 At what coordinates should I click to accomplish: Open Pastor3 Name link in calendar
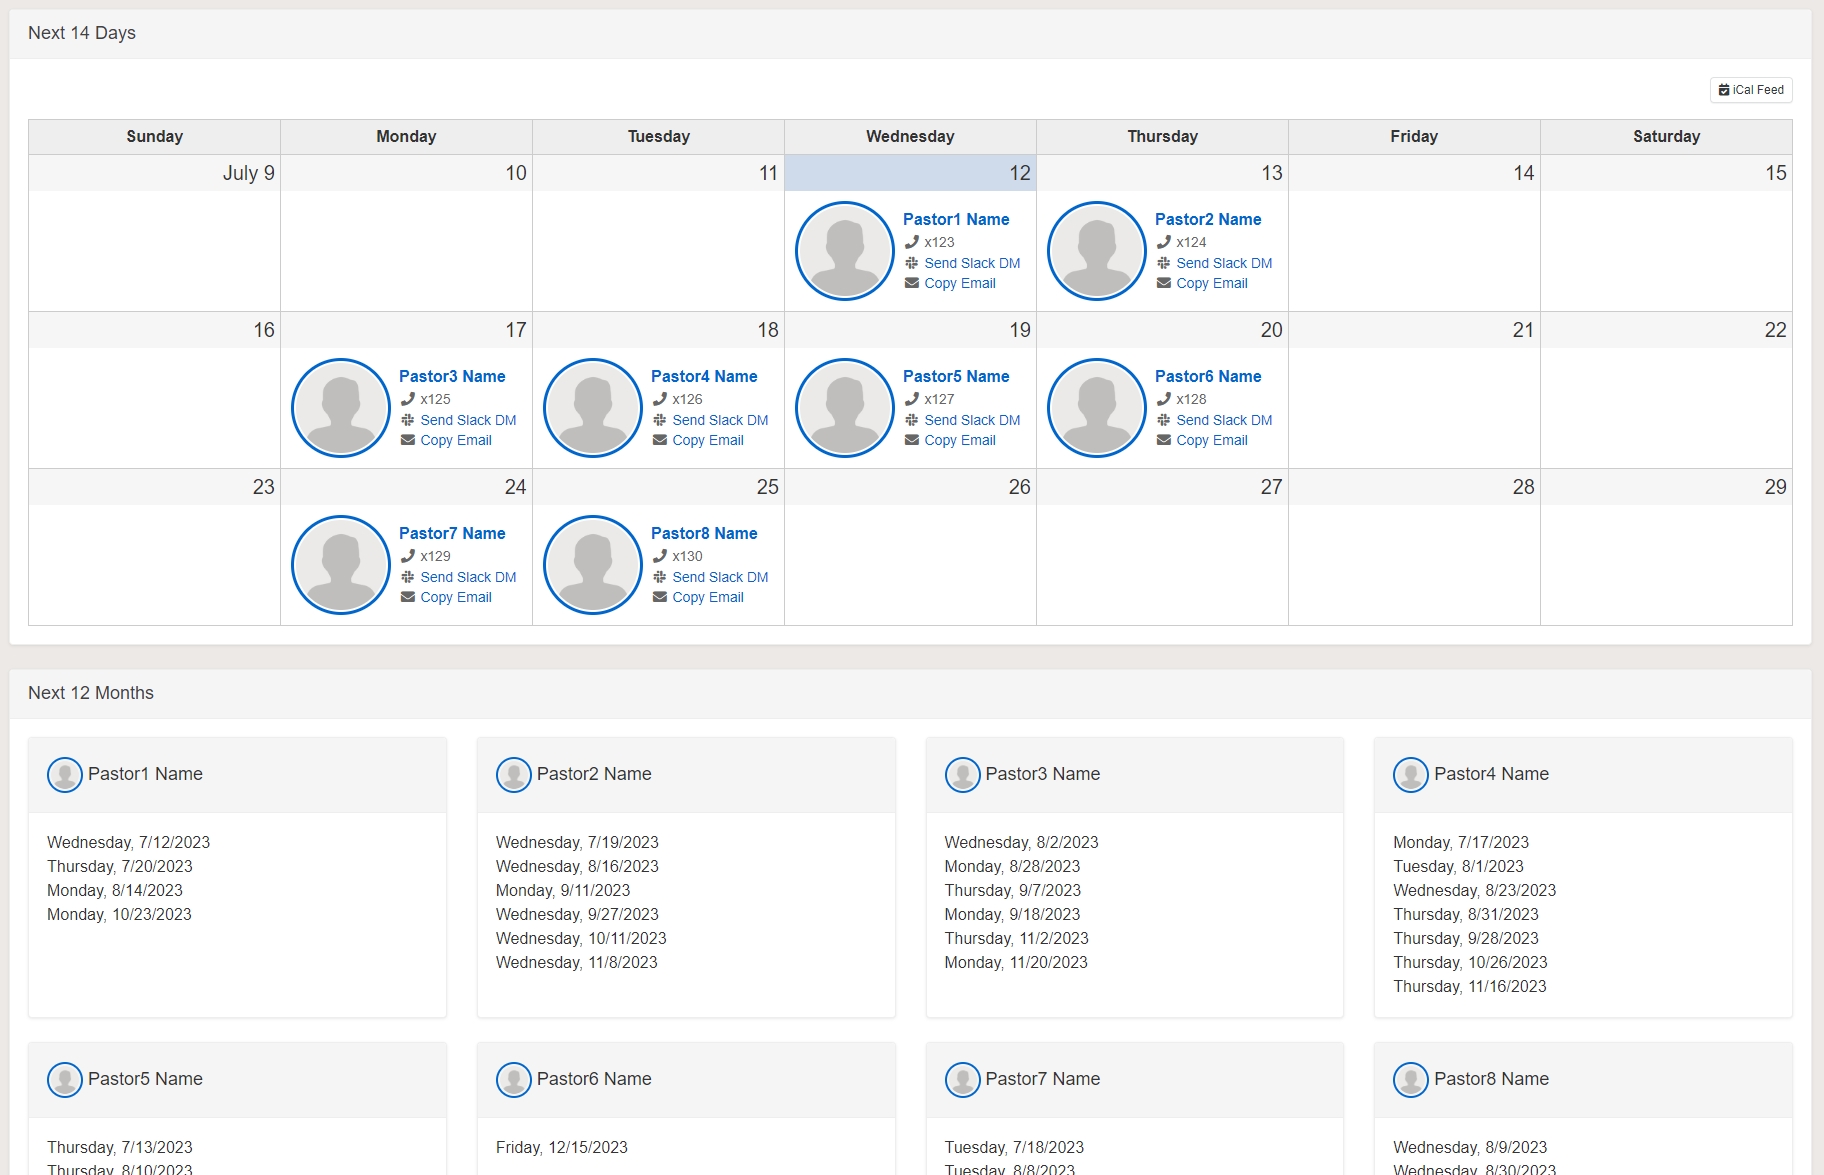pyautogui.click(x=452, y=376)
